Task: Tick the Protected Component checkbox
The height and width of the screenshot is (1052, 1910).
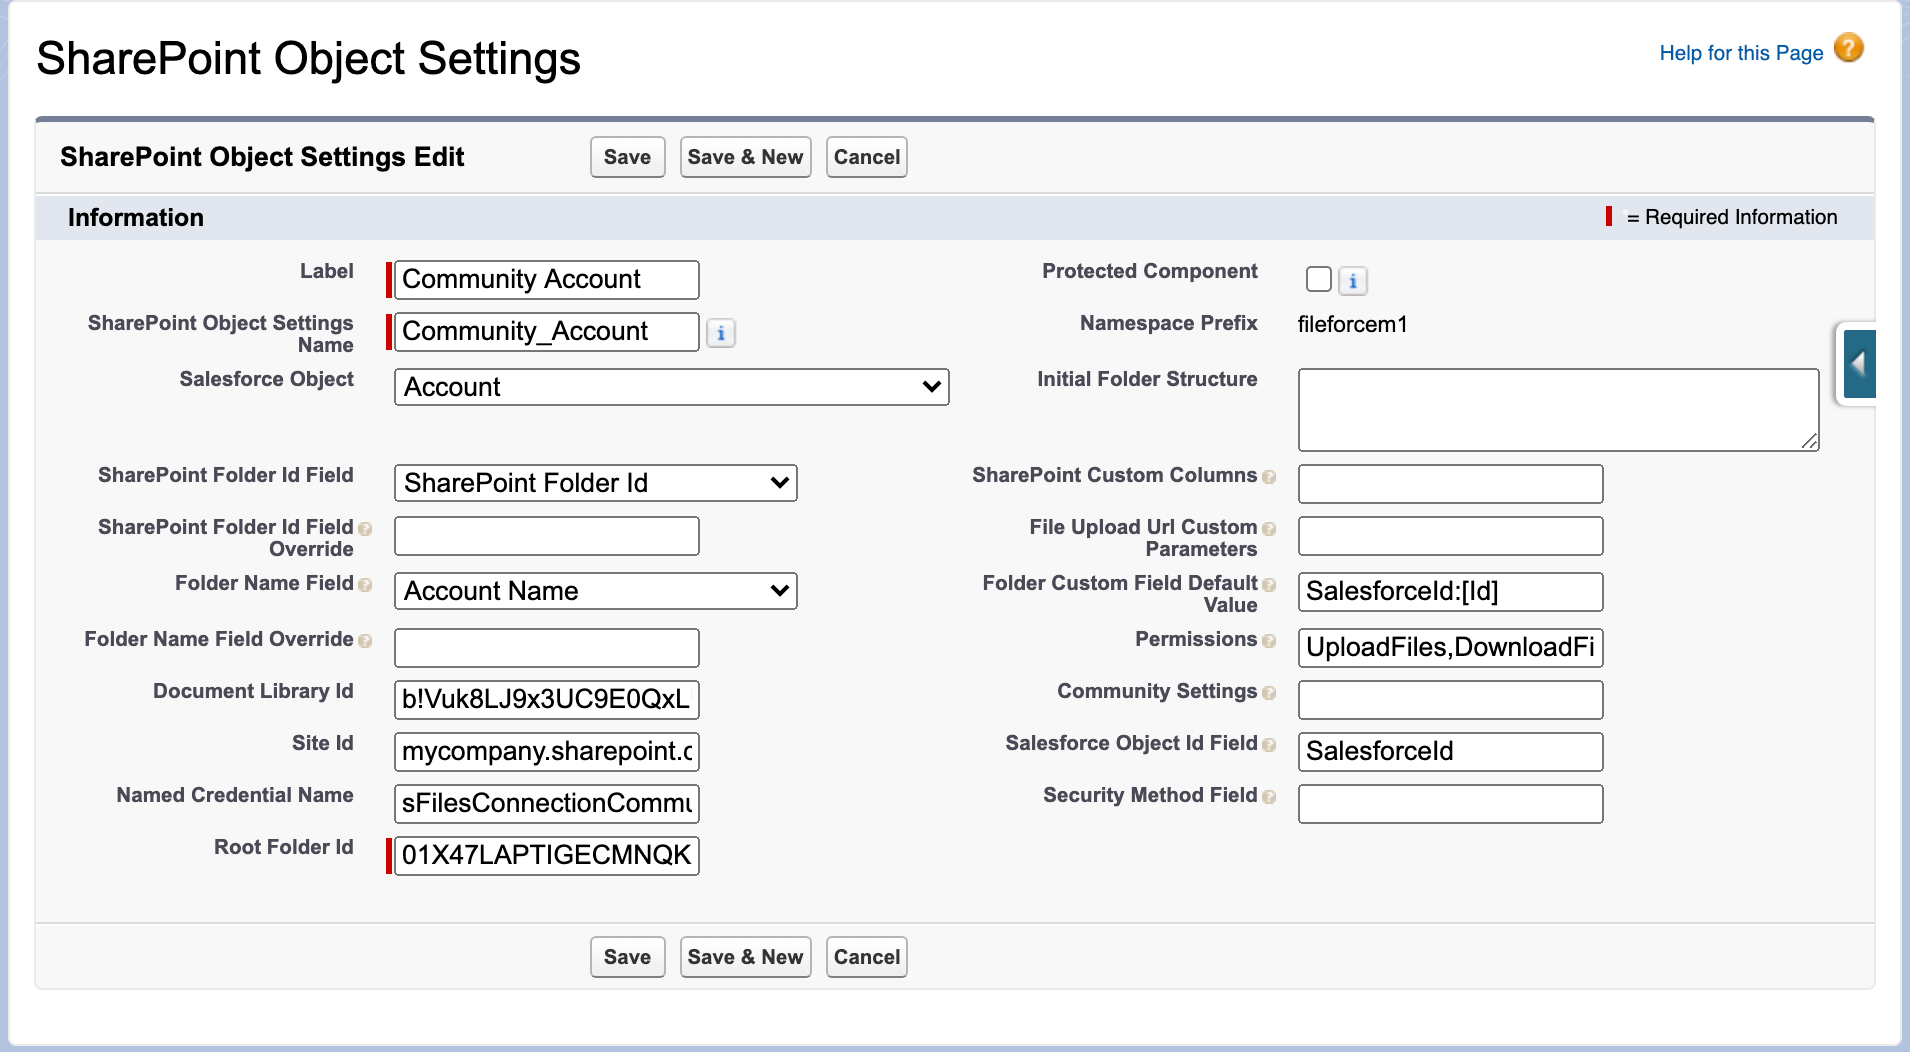Action: [1318, 279]
